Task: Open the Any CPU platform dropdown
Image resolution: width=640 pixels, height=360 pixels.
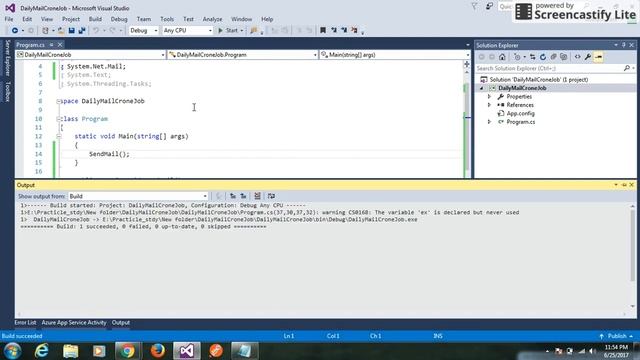Action: click(x=187, y=31)
